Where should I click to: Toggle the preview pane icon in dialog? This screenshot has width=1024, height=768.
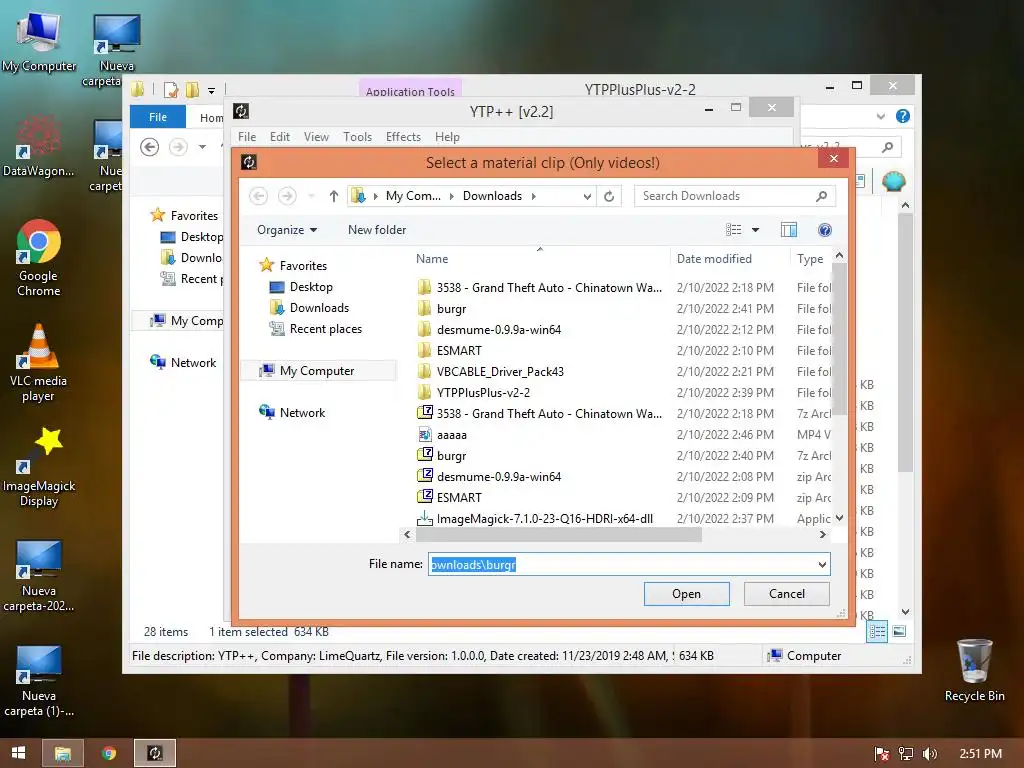(x=788, y=230)
